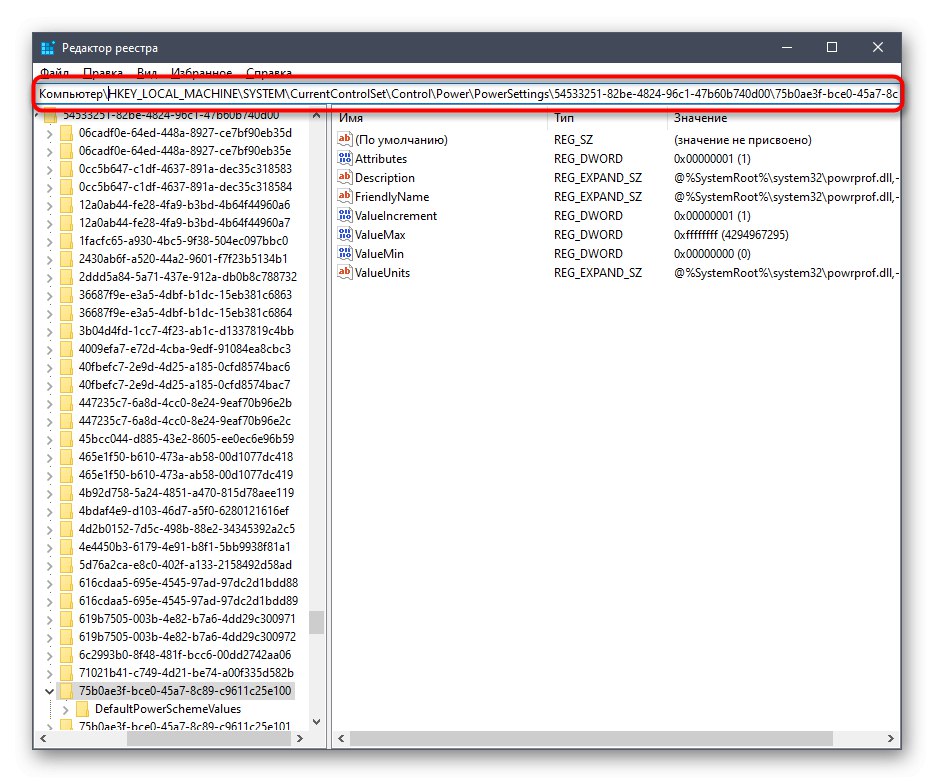Click the Description string value icon
This screenshot has height=782, width=934.
pos(345,177)
